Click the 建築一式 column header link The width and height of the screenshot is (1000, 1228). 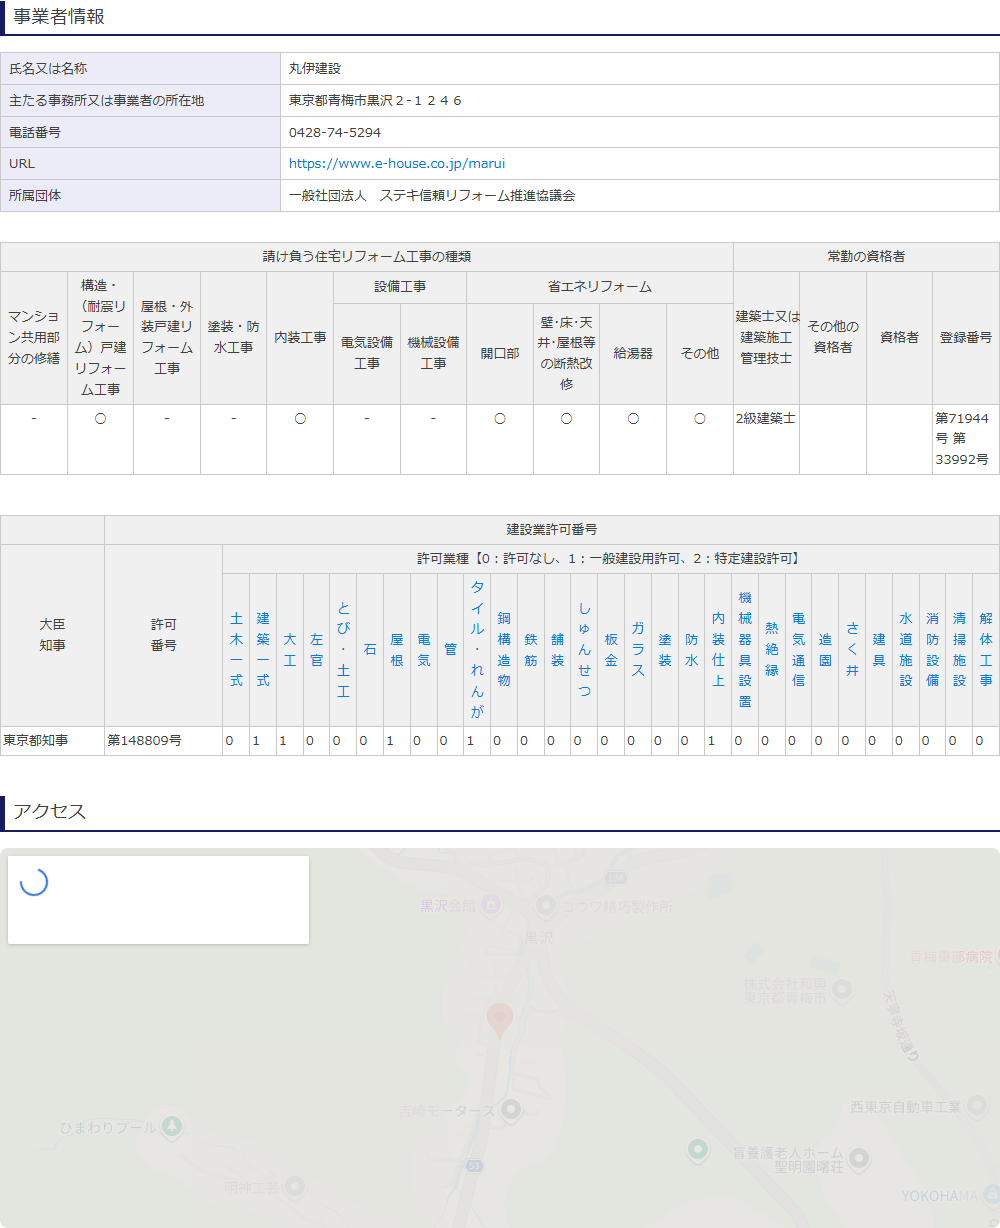coord(263,649)
